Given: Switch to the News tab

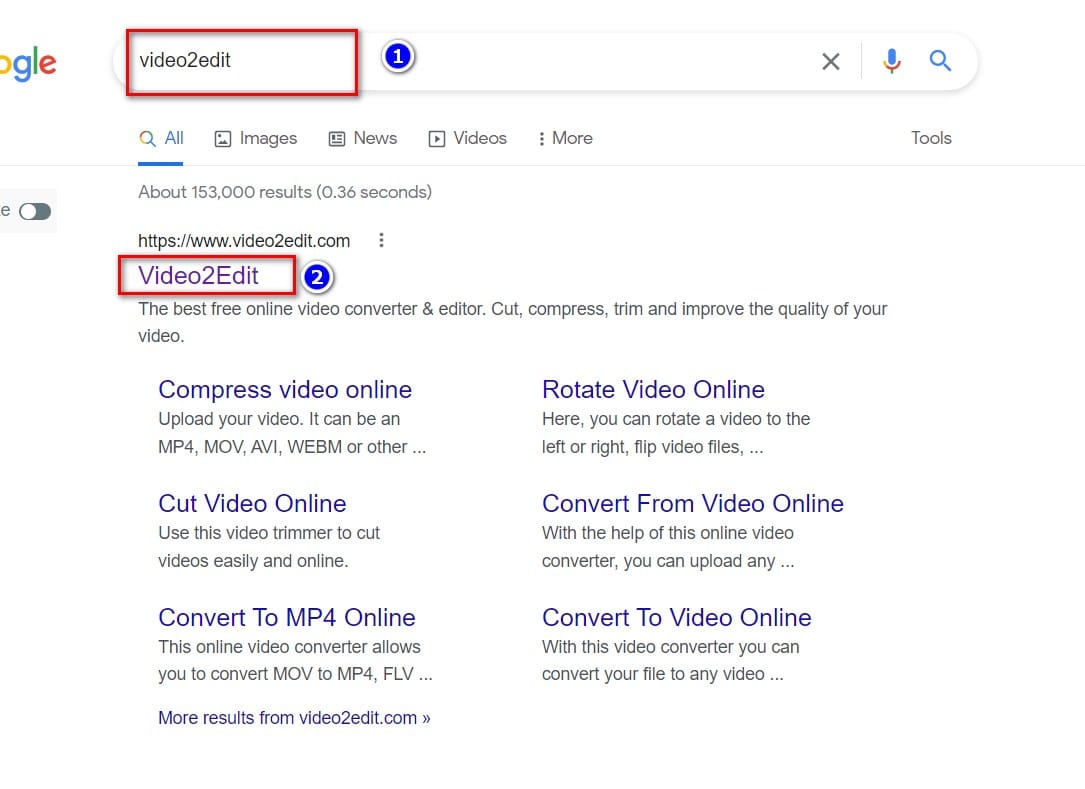Looking at the screenshot, I should (363, 138).
